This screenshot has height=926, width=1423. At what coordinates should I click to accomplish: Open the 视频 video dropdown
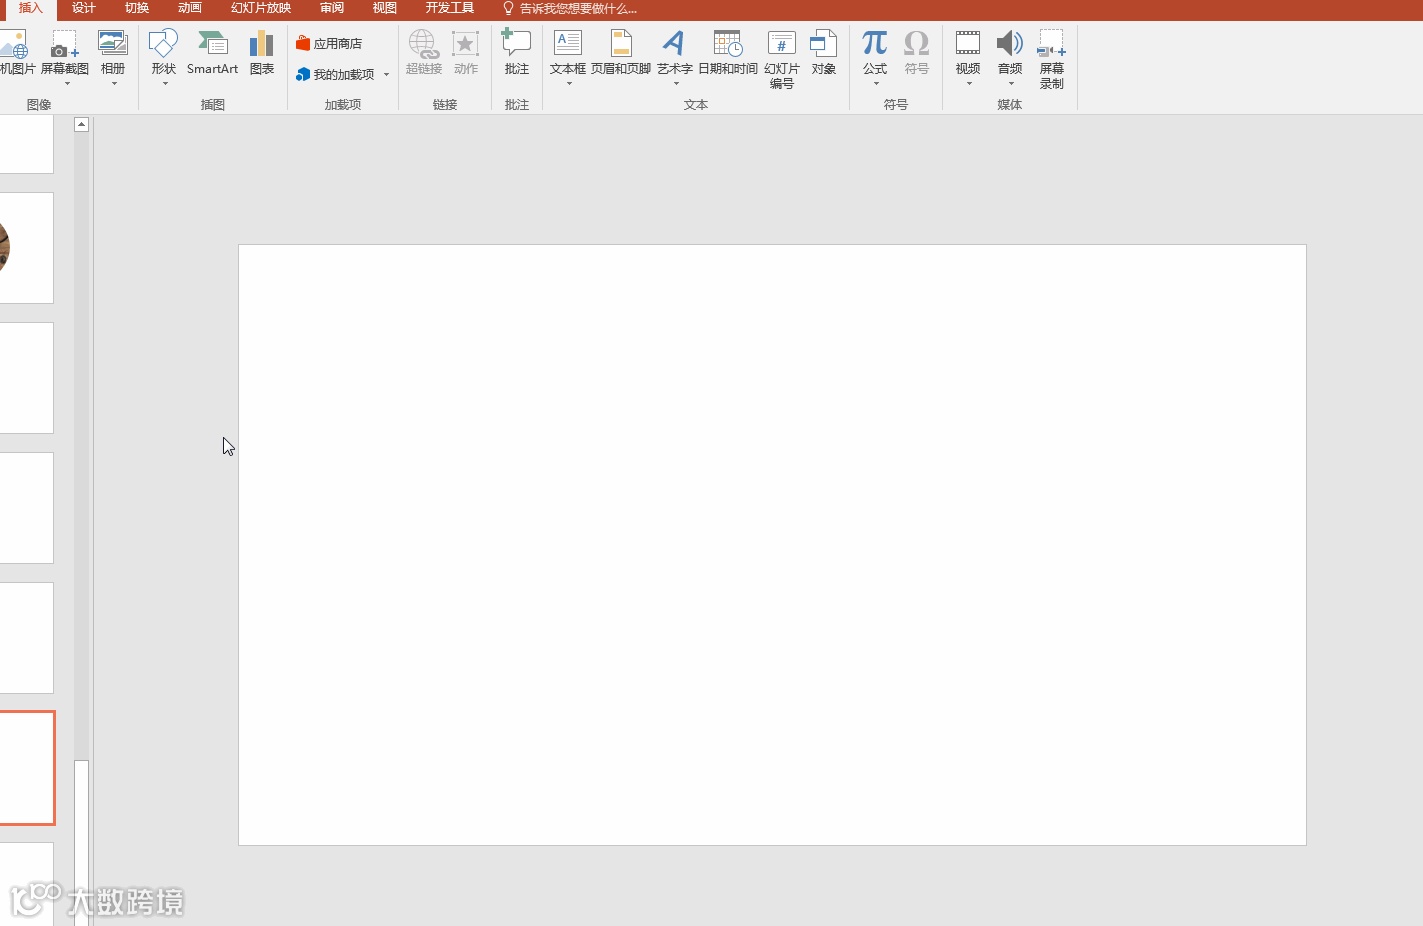coord(968,58)
